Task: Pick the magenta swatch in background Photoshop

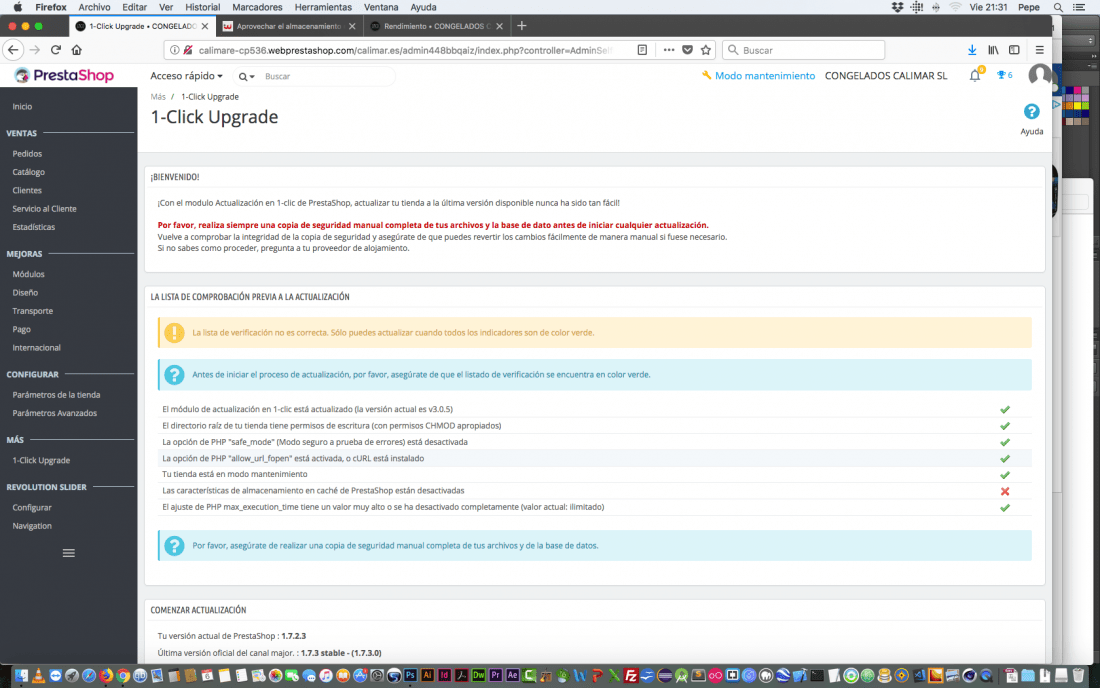Action: point(1077,90)
